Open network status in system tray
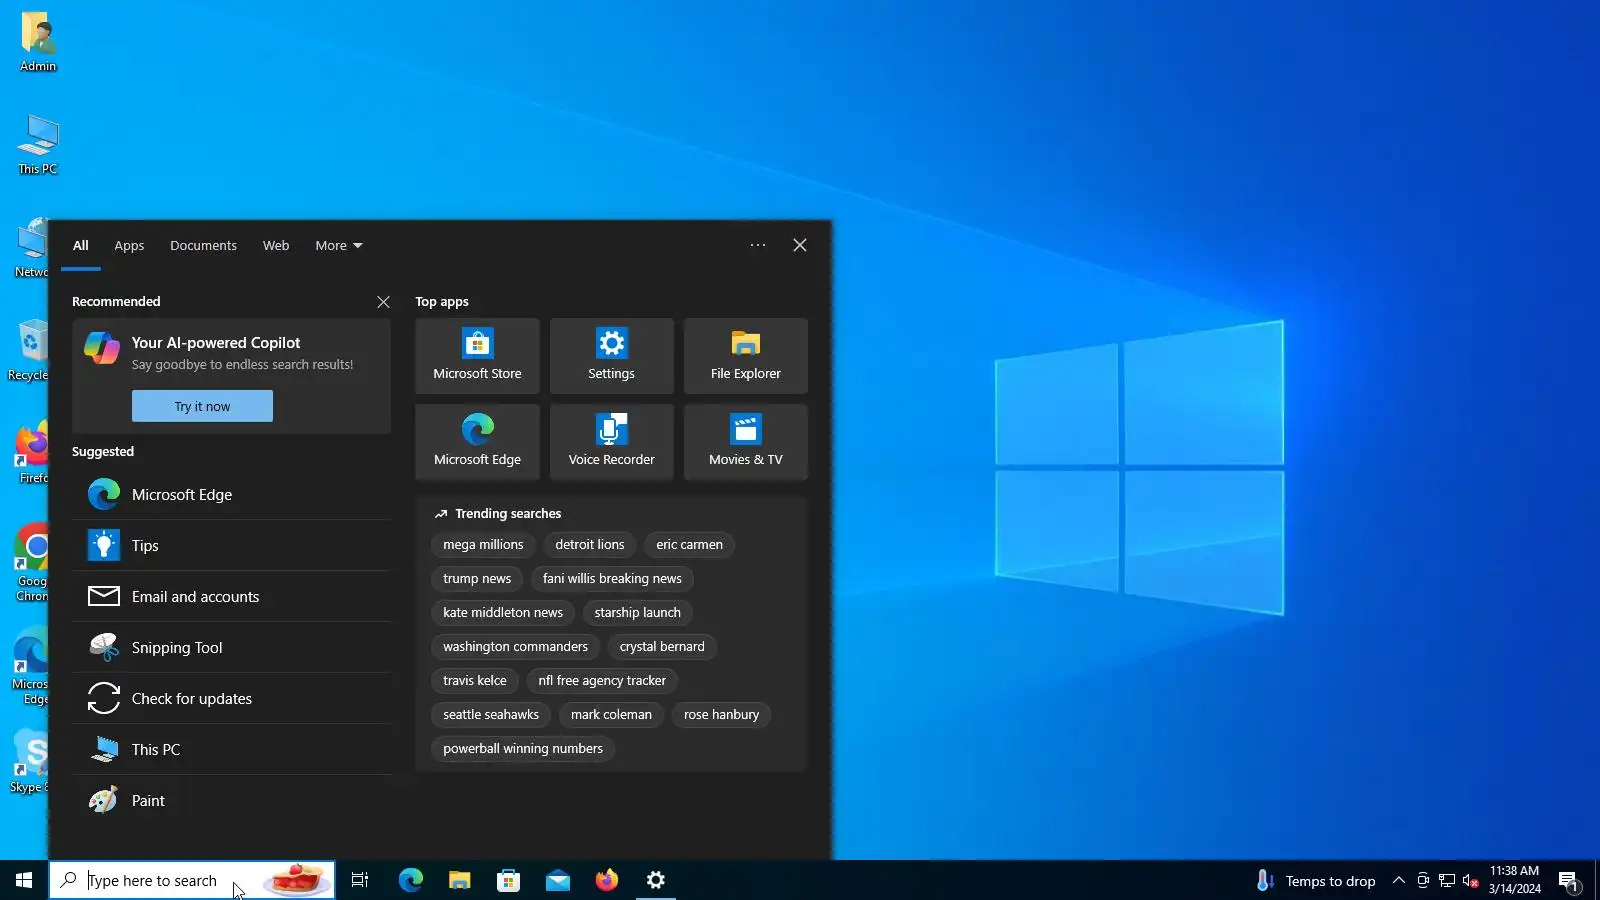The image size is (1600, 900). pos(1446,881)
